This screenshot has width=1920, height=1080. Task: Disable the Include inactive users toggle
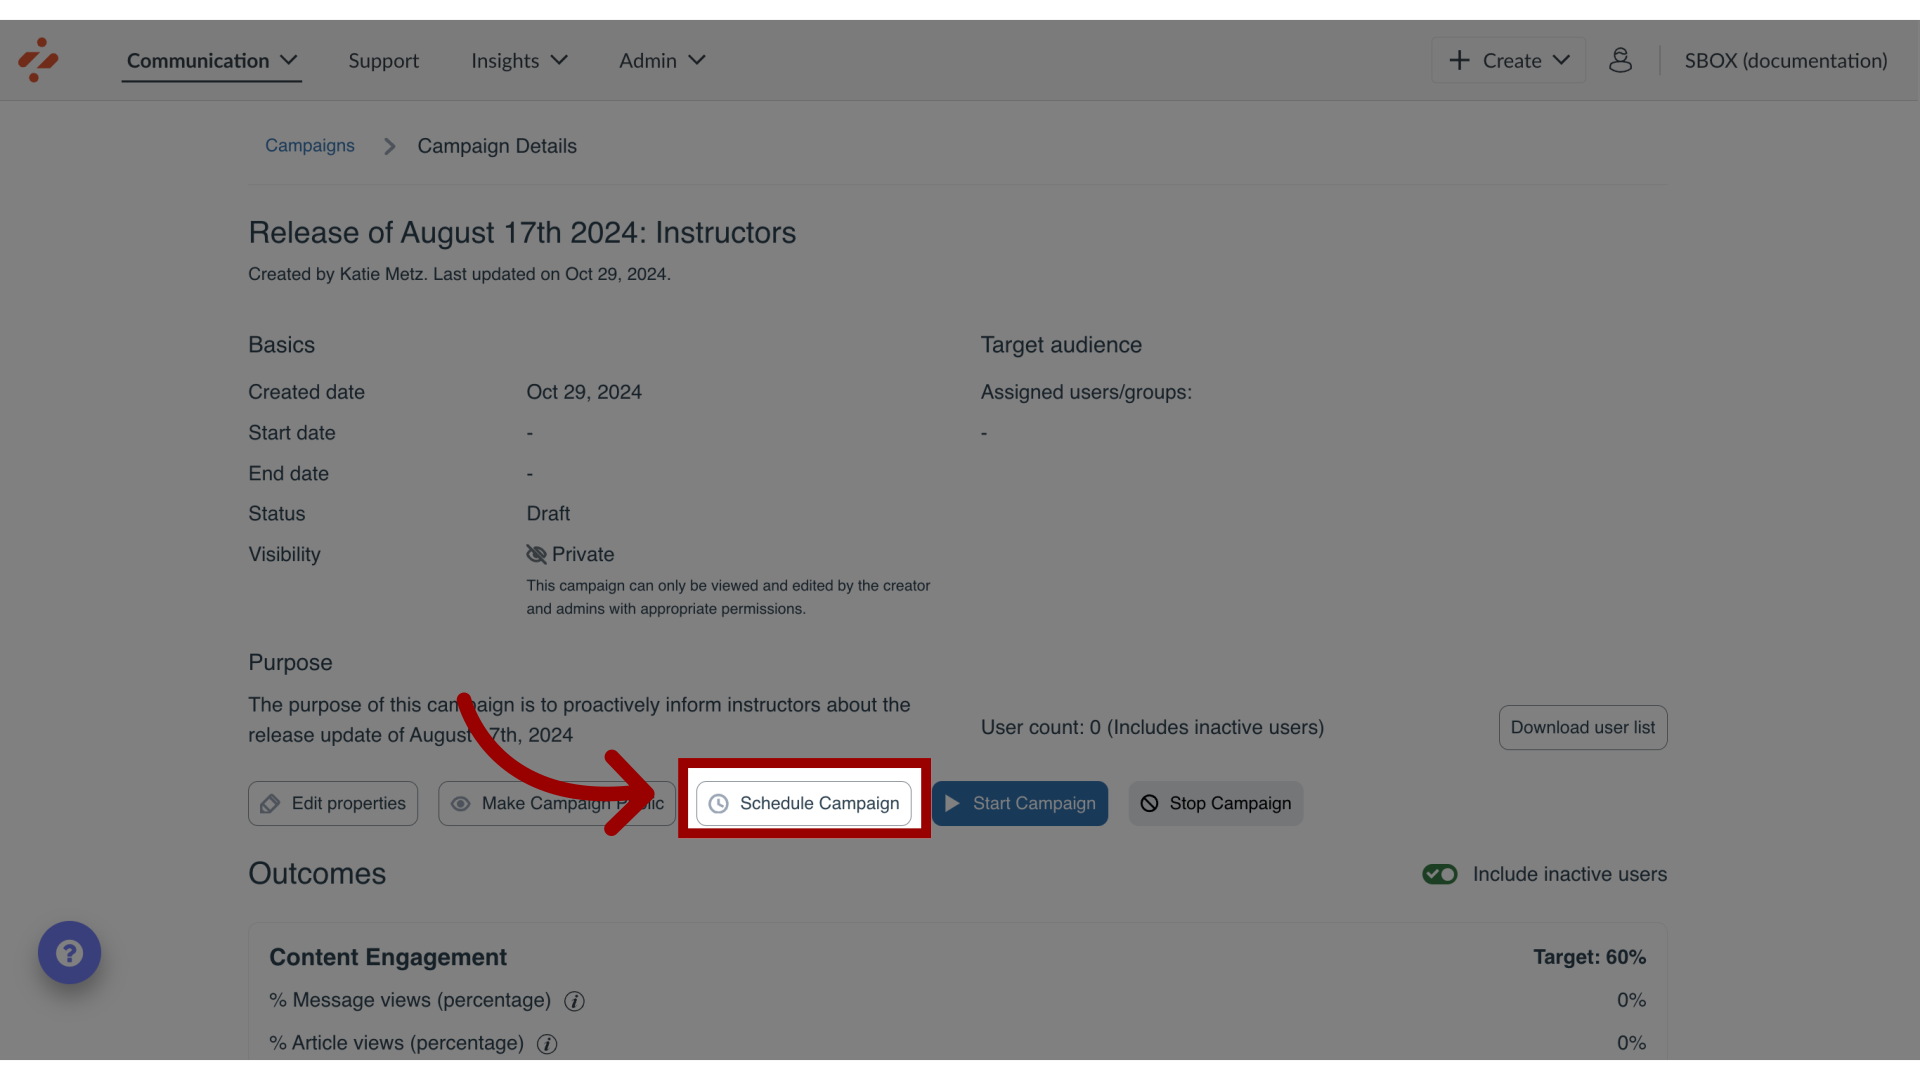tap(1439, 873)
